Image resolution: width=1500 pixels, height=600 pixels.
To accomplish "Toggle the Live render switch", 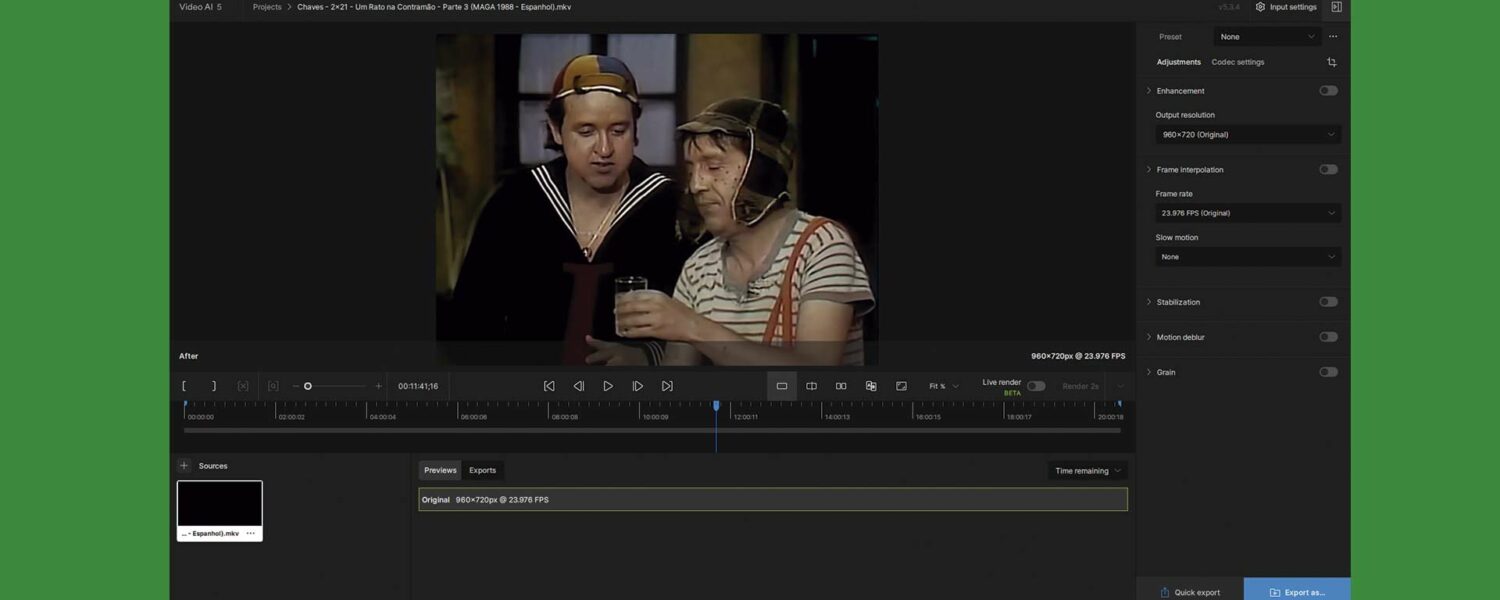I will tap(1036, 386).
